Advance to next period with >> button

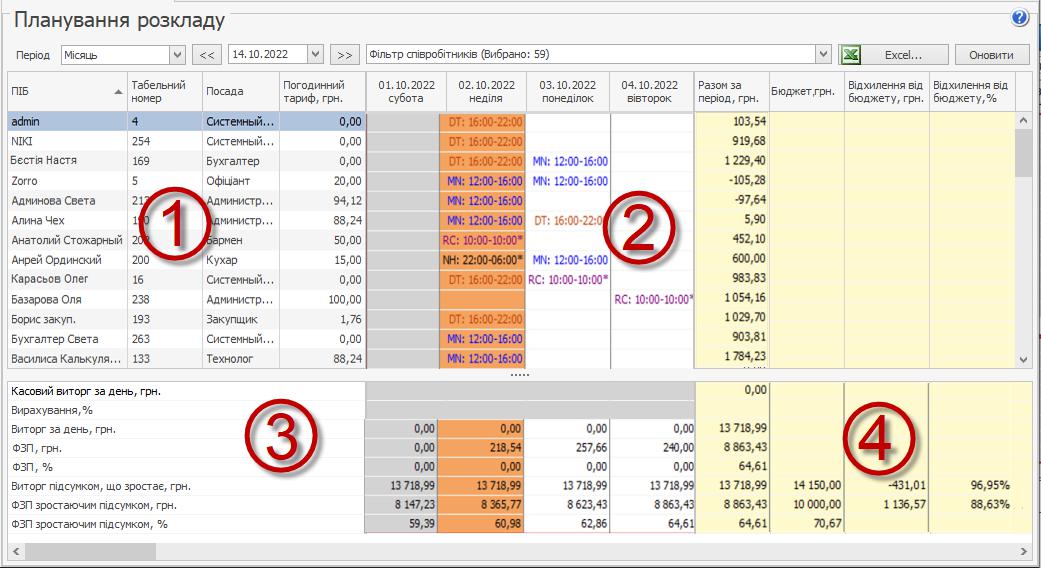345,54
